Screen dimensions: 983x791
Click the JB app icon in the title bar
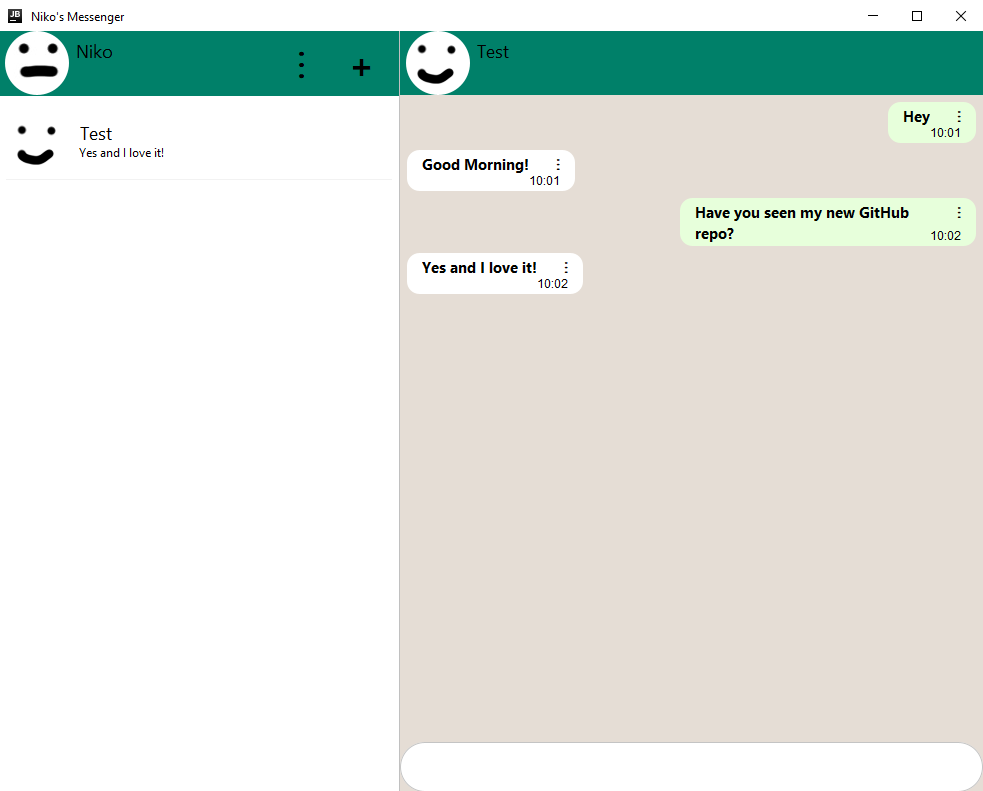coord(15,16)
